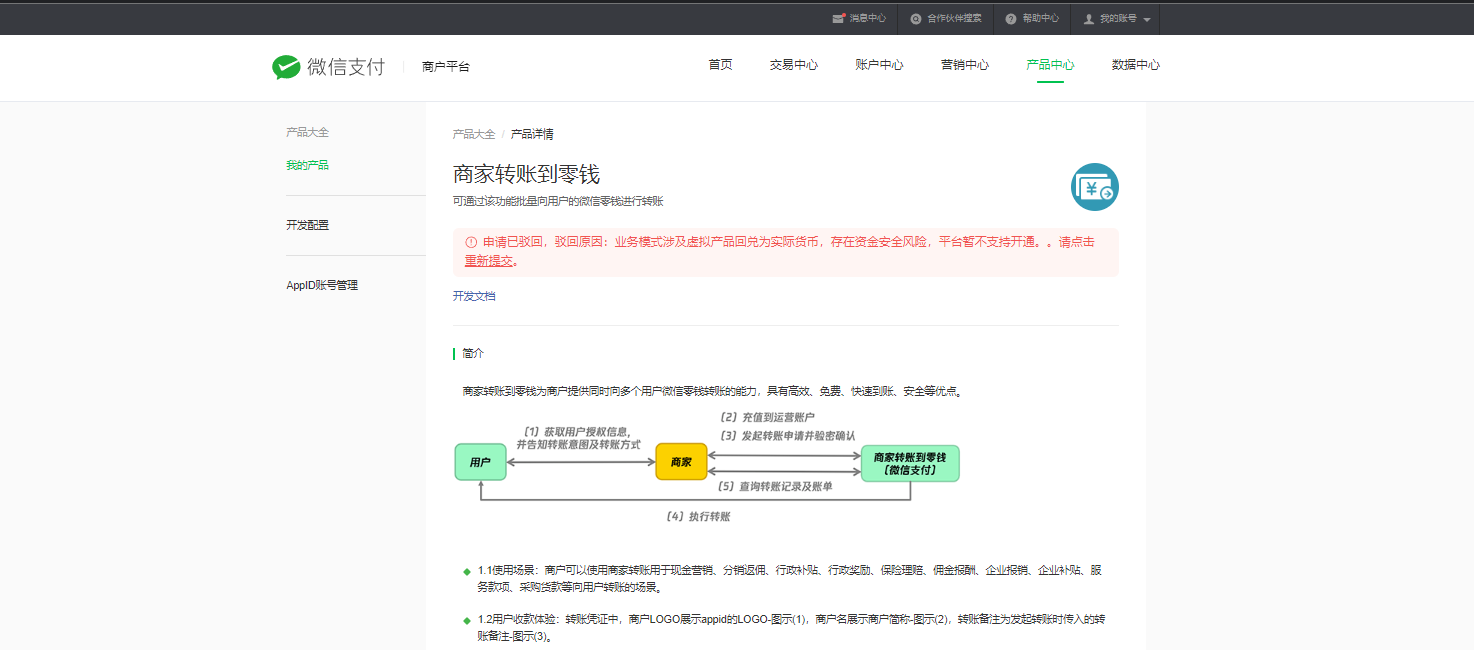
Task: Click 产品大全 breadcrumb link
Action: point(474,134)
